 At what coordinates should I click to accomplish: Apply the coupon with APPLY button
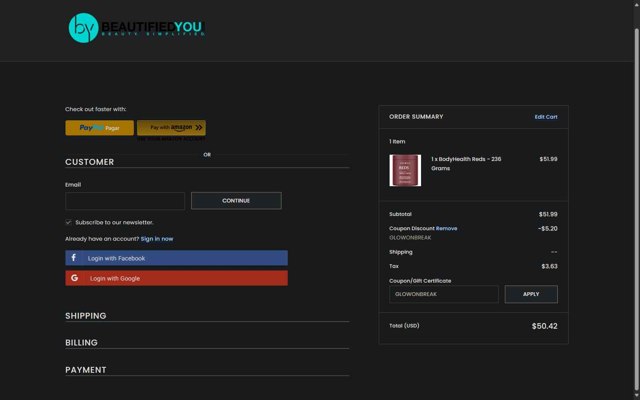tap(531, 294)
